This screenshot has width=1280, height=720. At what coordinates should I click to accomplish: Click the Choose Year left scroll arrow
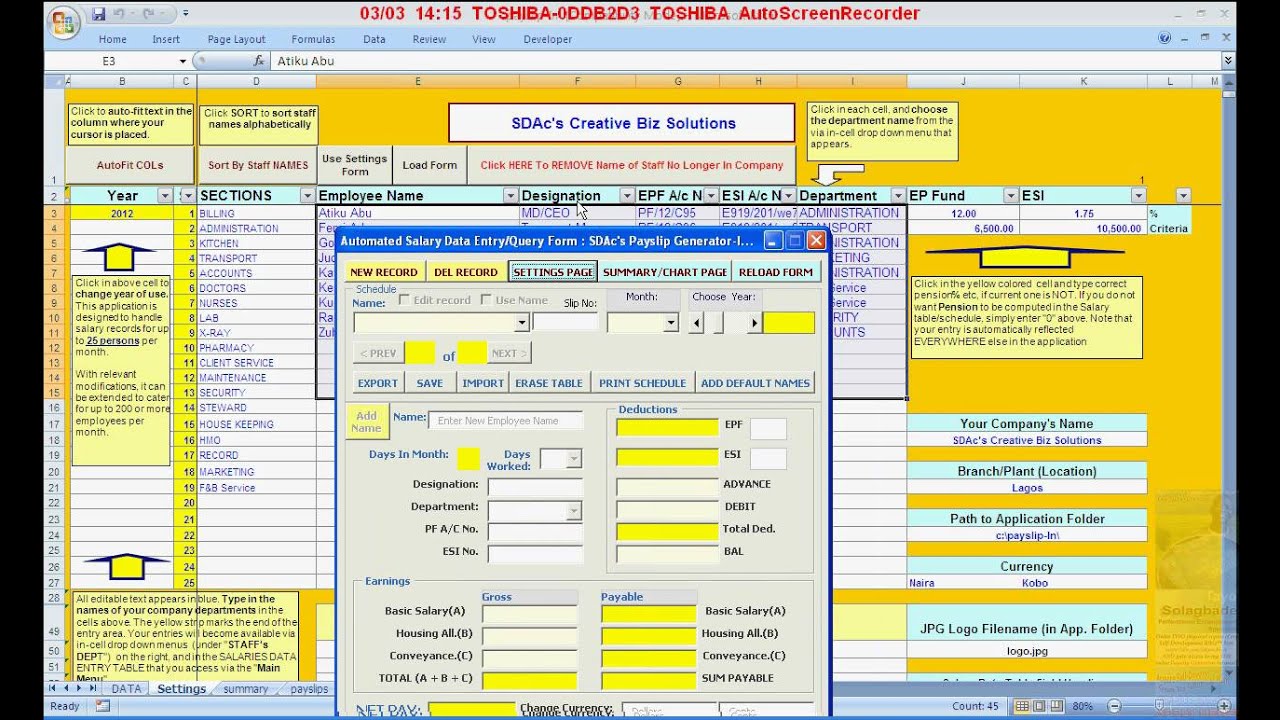[x=697, y=322]
